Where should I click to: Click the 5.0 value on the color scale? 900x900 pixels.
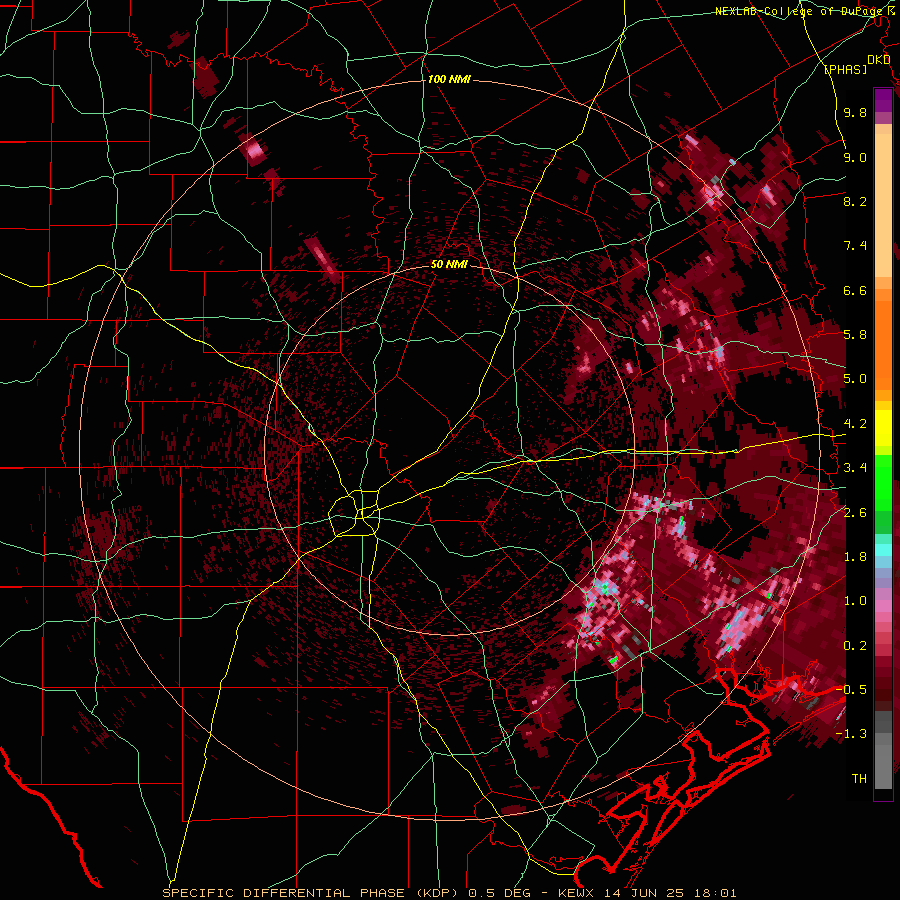(855, 379)
